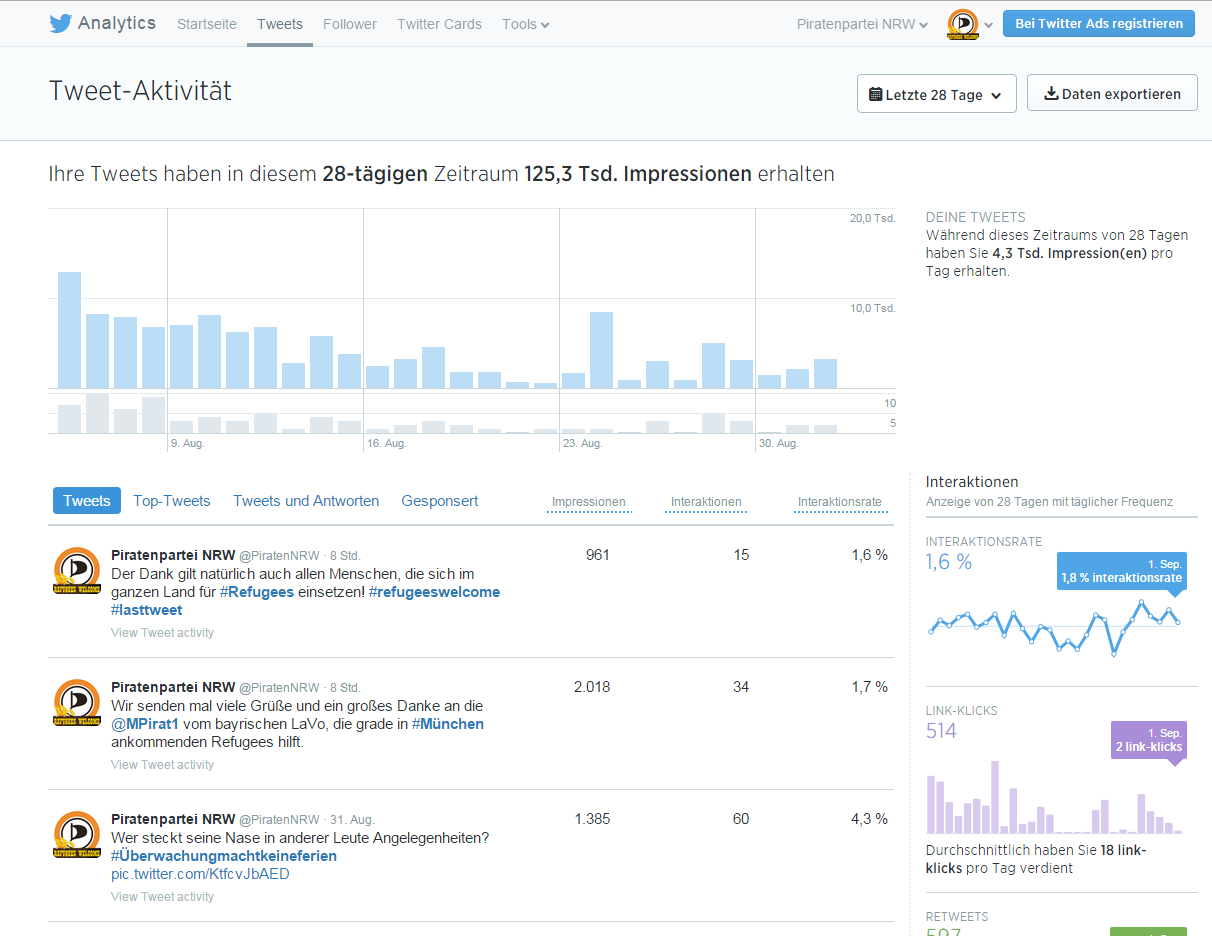1212x936 pixels.
Task: Click the chevron next to profile avatar
Action: tap(988, 25)
